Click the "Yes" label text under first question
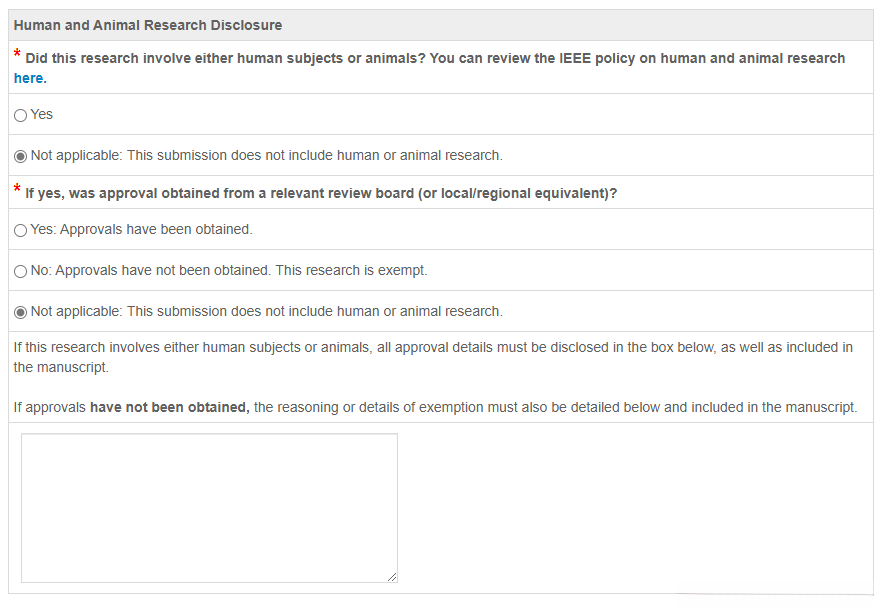Image resolution: width=887 pixels, height=613 pixels. tap(42, 115)
